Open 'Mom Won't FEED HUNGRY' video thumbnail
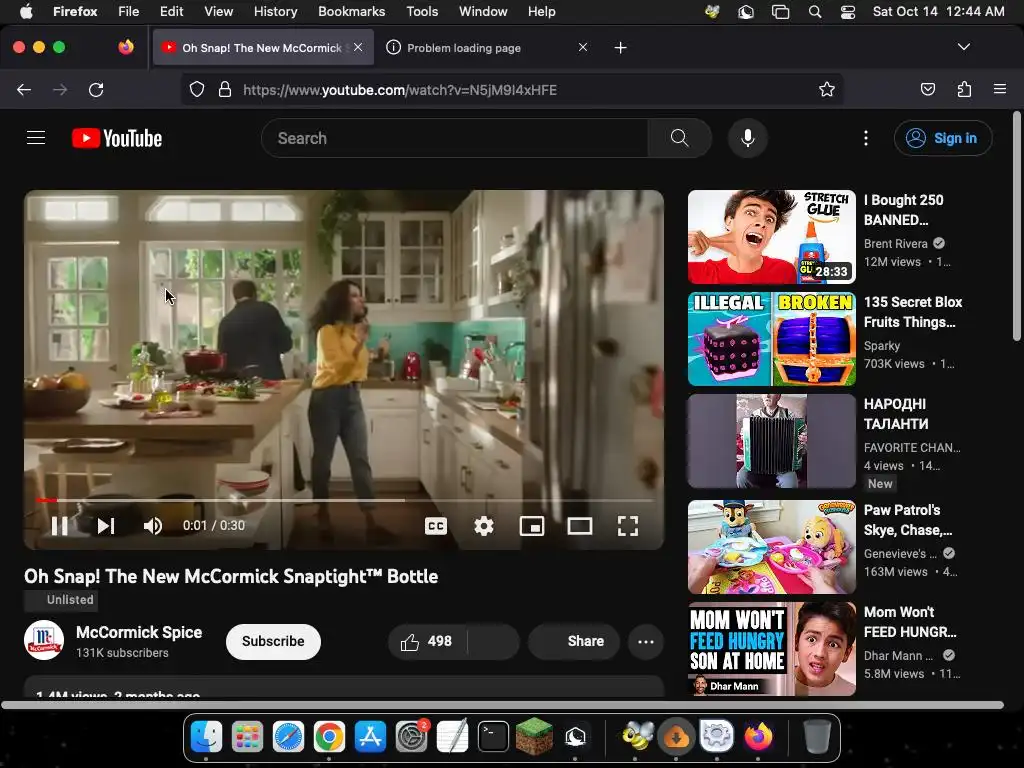1024x768 pixels. pyautogui.click(x=771, y=649)
